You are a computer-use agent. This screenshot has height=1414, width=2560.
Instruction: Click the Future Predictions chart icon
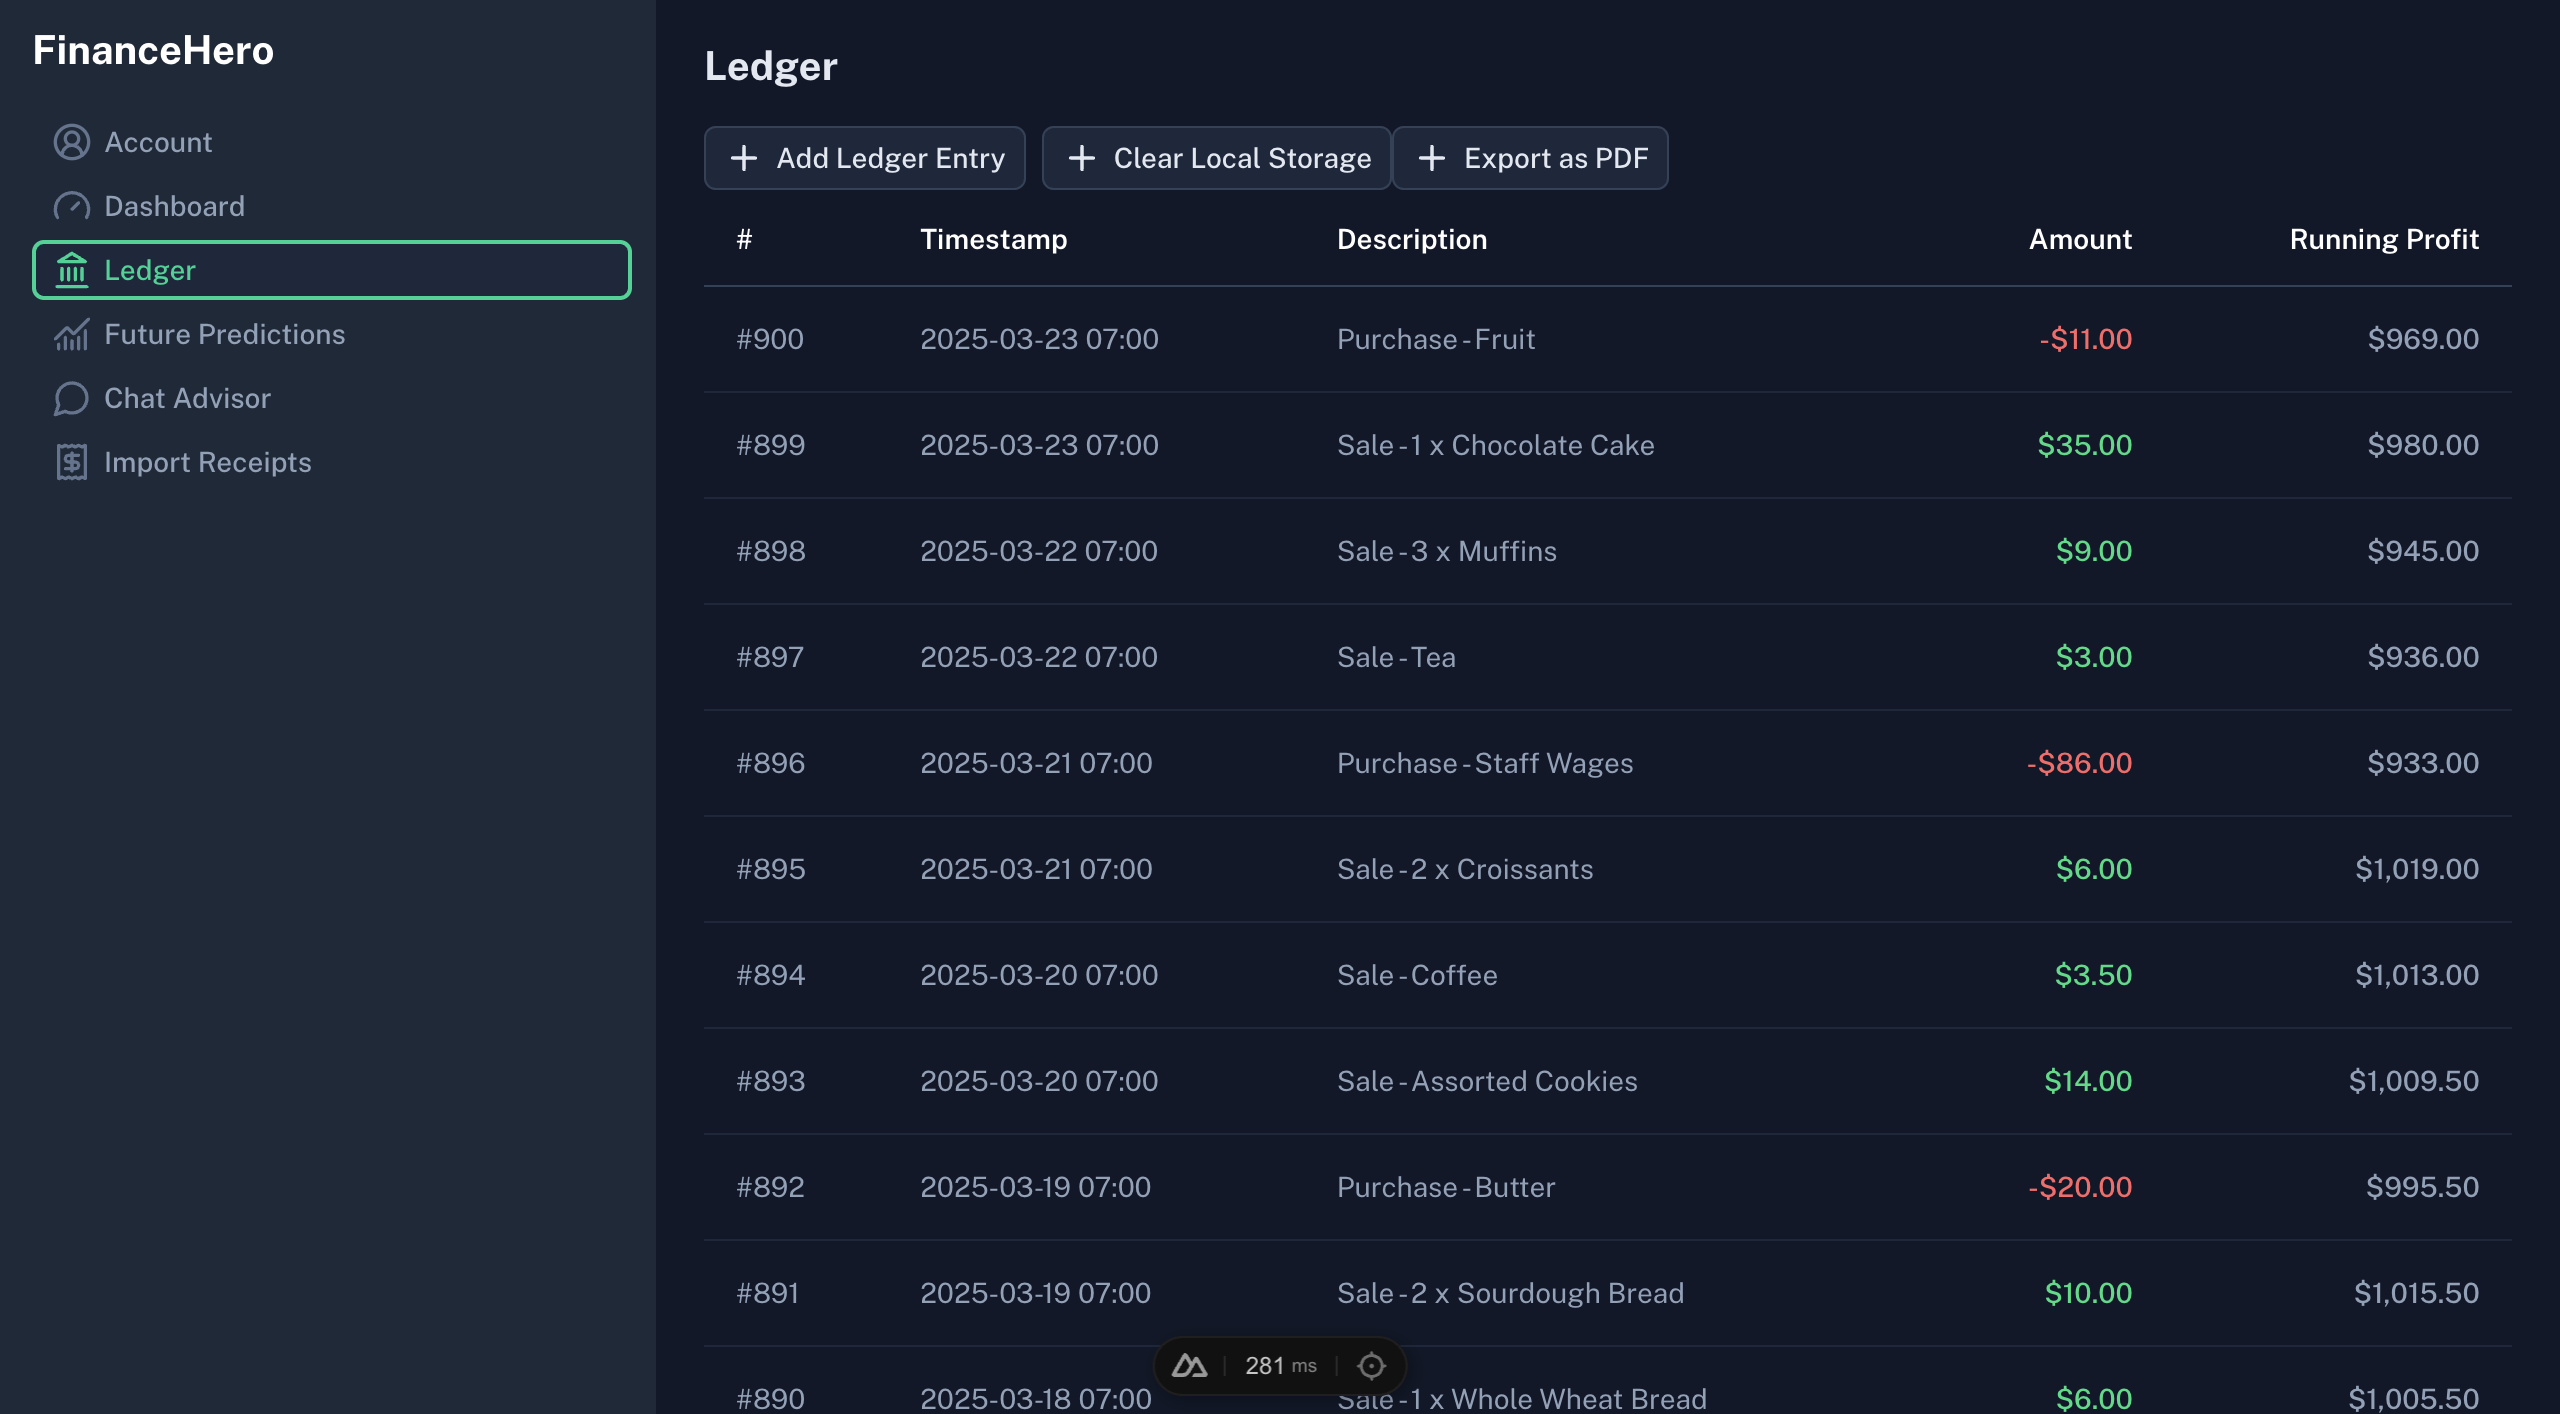tap(71, 334)
